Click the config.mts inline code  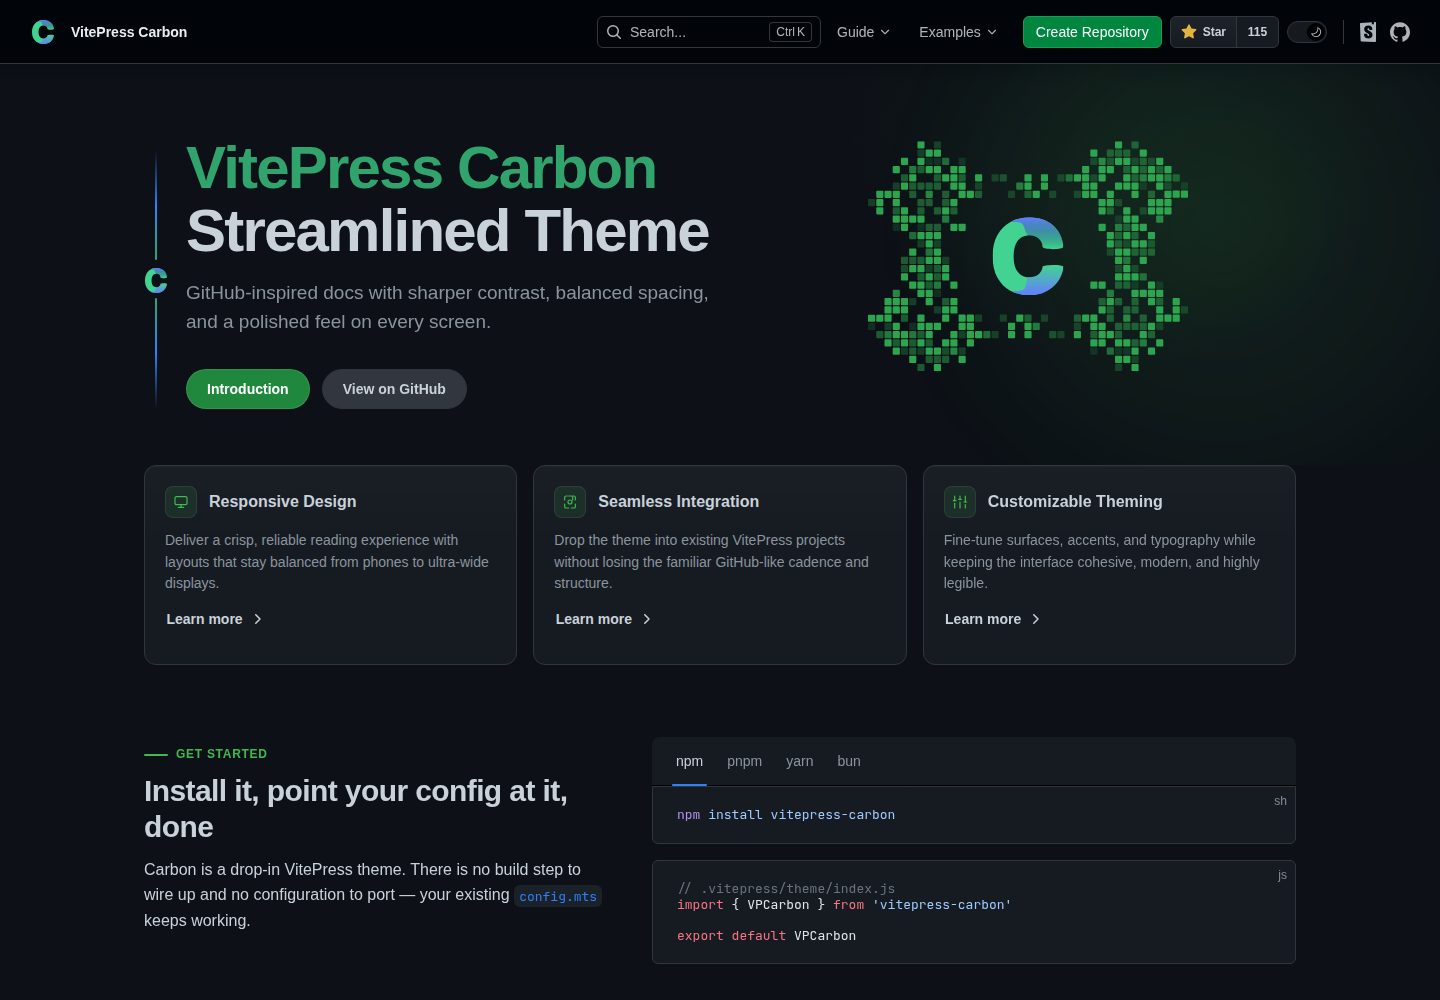point(558,896)
